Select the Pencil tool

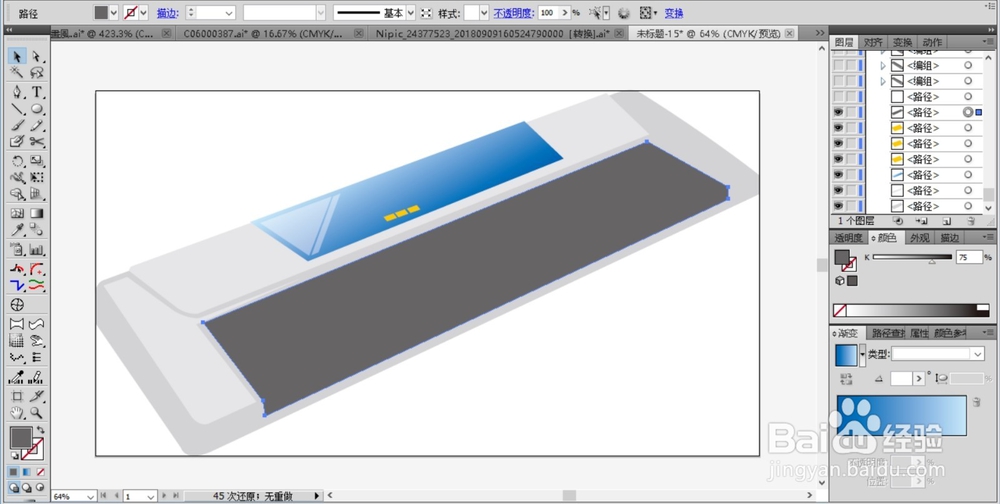coord(36,126)
